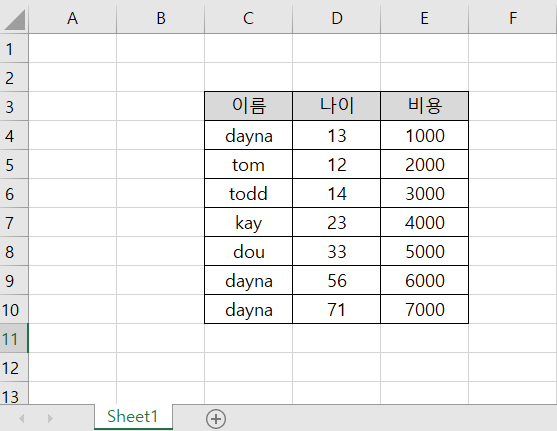Select the cell with age 33
Image resolution: width=557 pixels, height=431 pixels.
coord(336,251)
